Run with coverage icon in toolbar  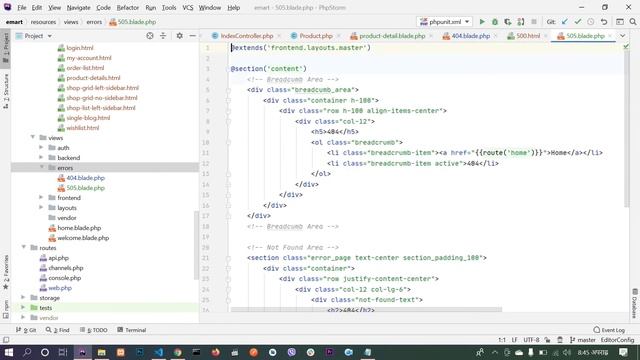click(507, 22)
